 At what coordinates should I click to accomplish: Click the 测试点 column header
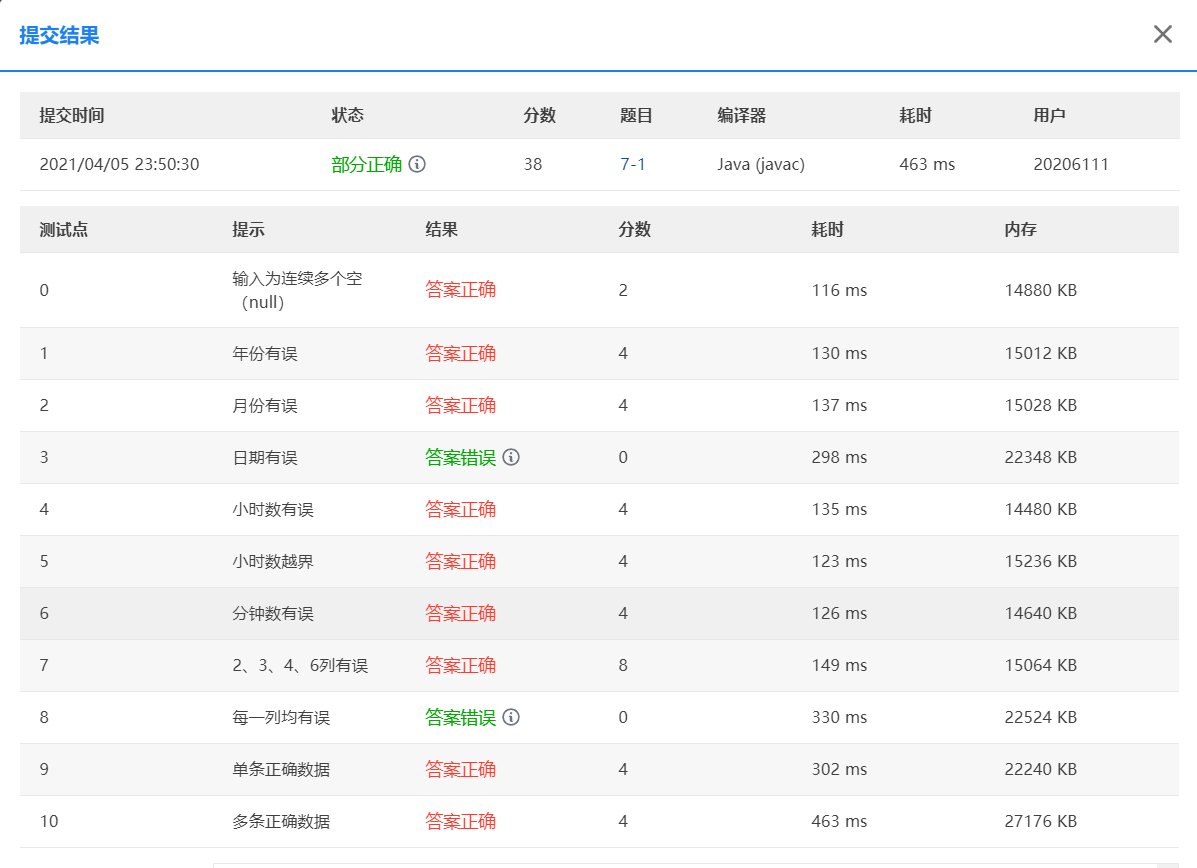(64, 229)
